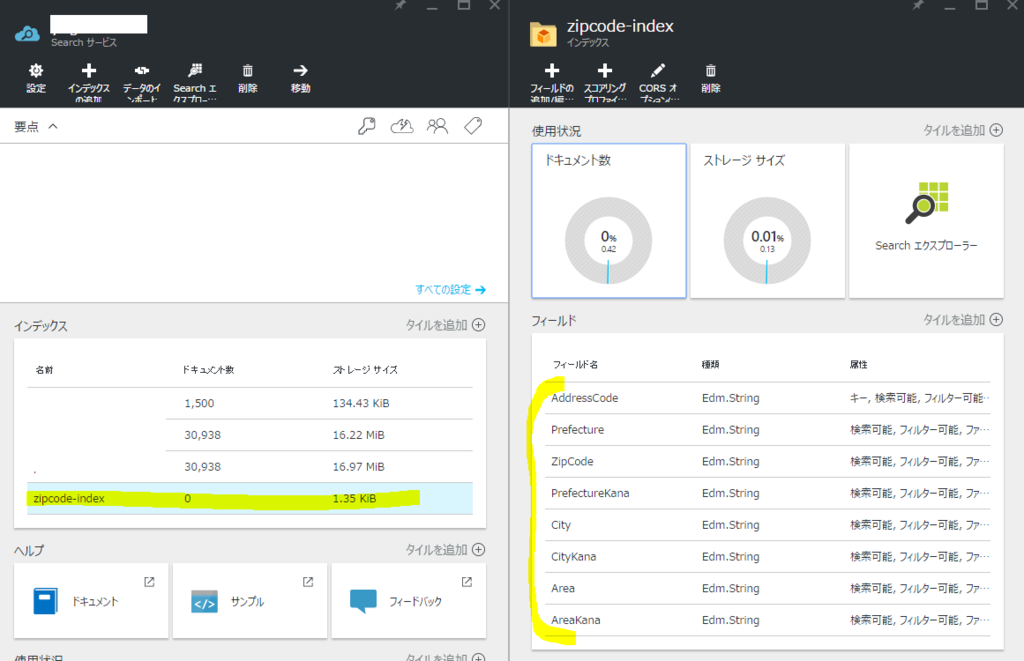Click ドキュメント数 column header in index table
Image resolution: width=1024 pixels, height=661 pixels.
[x=208, y=370]
